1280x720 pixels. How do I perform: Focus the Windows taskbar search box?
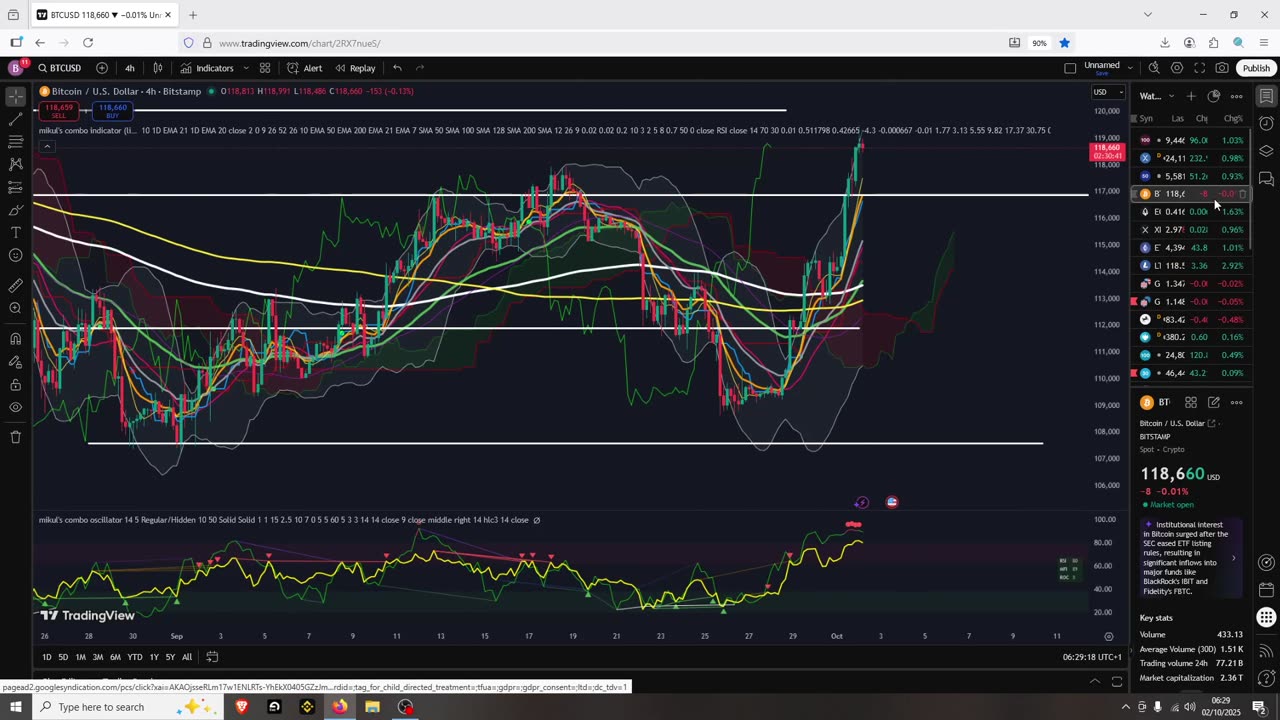tap(130, 707)
